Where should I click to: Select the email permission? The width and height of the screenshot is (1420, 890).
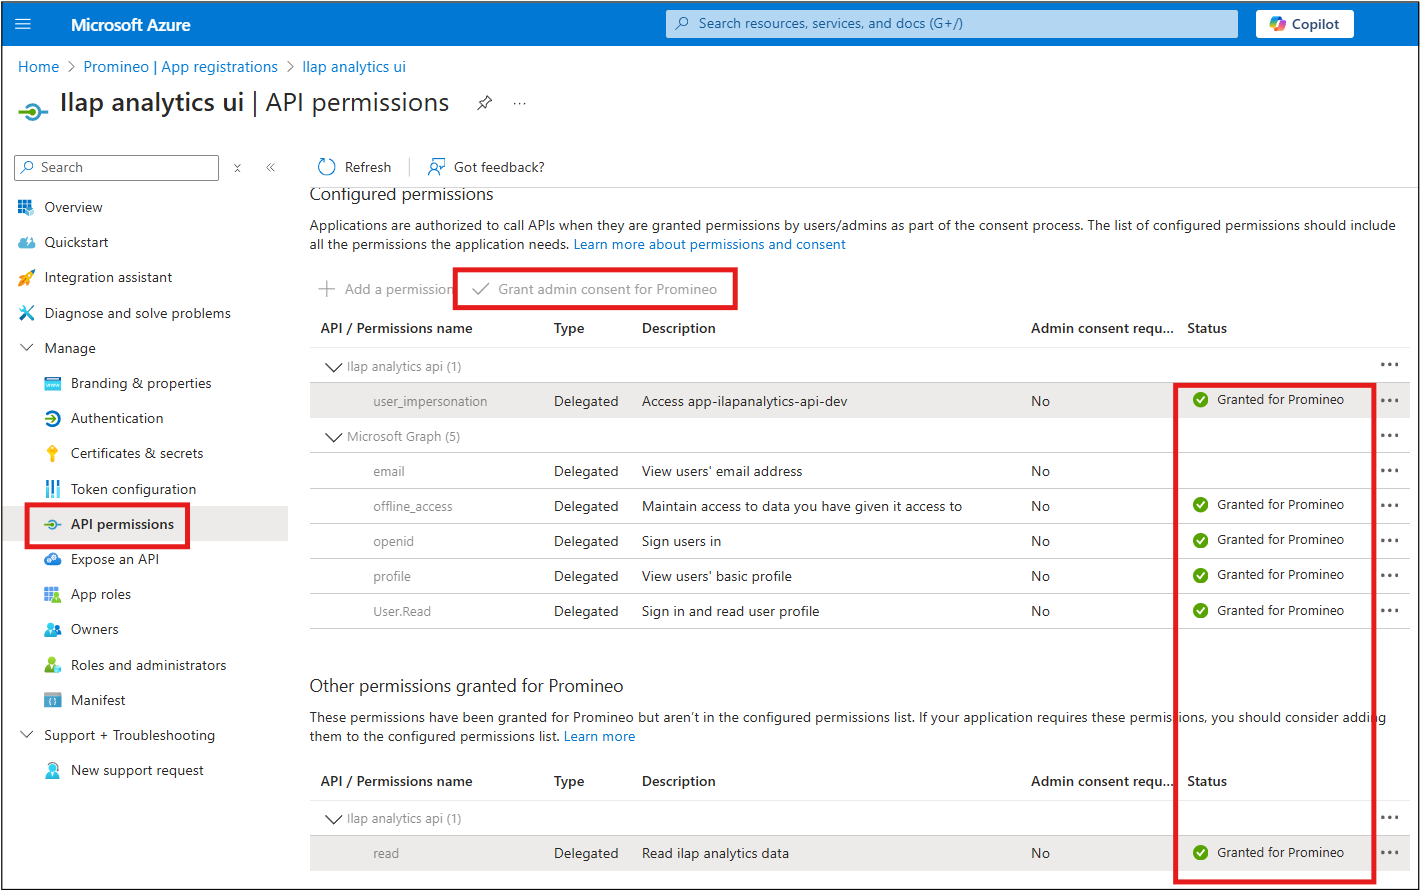(x=389, y=471)
